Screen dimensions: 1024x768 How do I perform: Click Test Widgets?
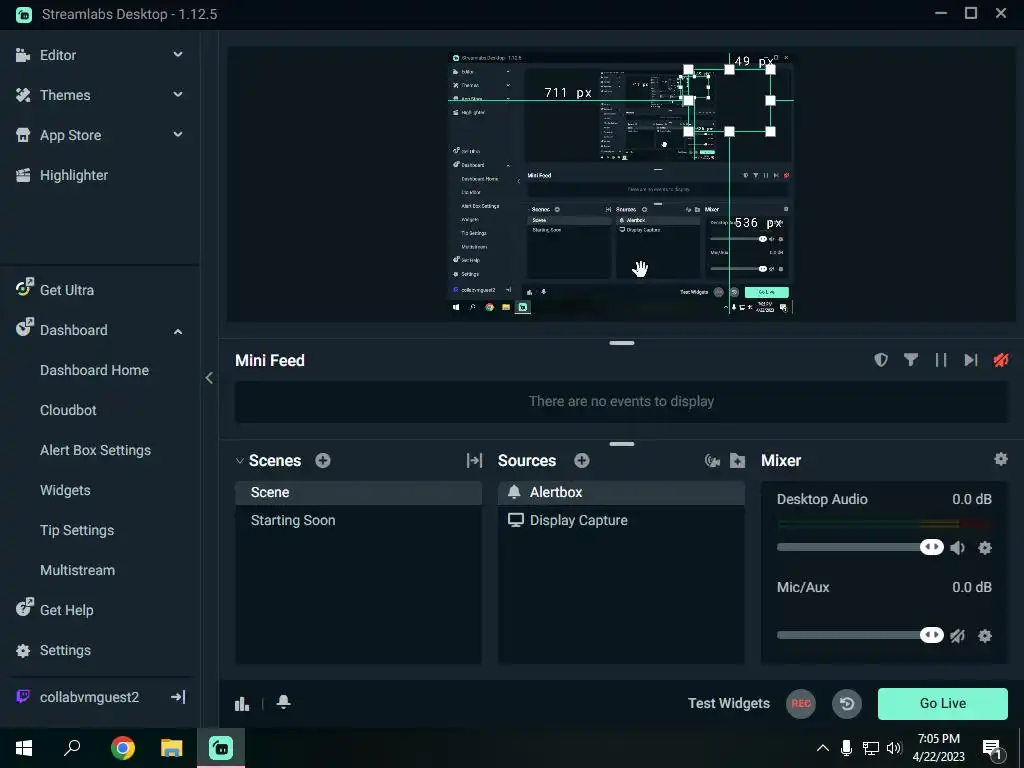click(x=729, y=703)
